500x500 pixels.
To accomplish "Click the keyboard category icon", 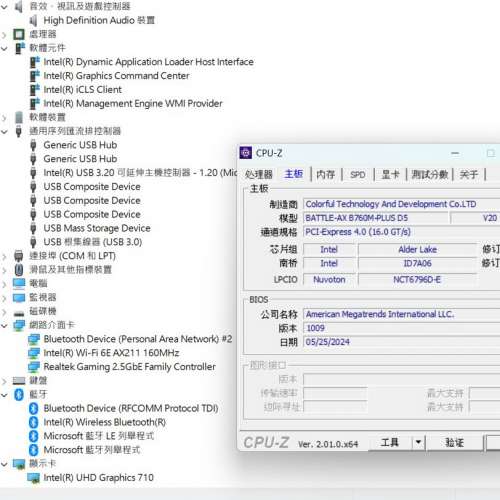I will (x=19, y=381).
